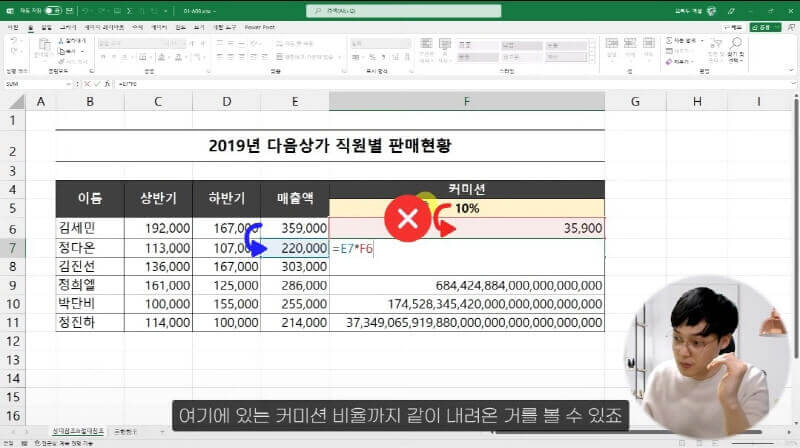Click the fill color bucket swatch
Screen dimensions: 800x448
162,57
